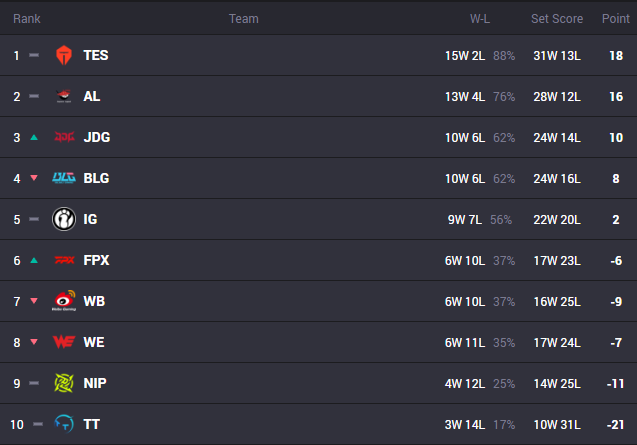This screenshot has height=445, width=637.
Task: Click the BLG team logo
Action: click(64, 178)
